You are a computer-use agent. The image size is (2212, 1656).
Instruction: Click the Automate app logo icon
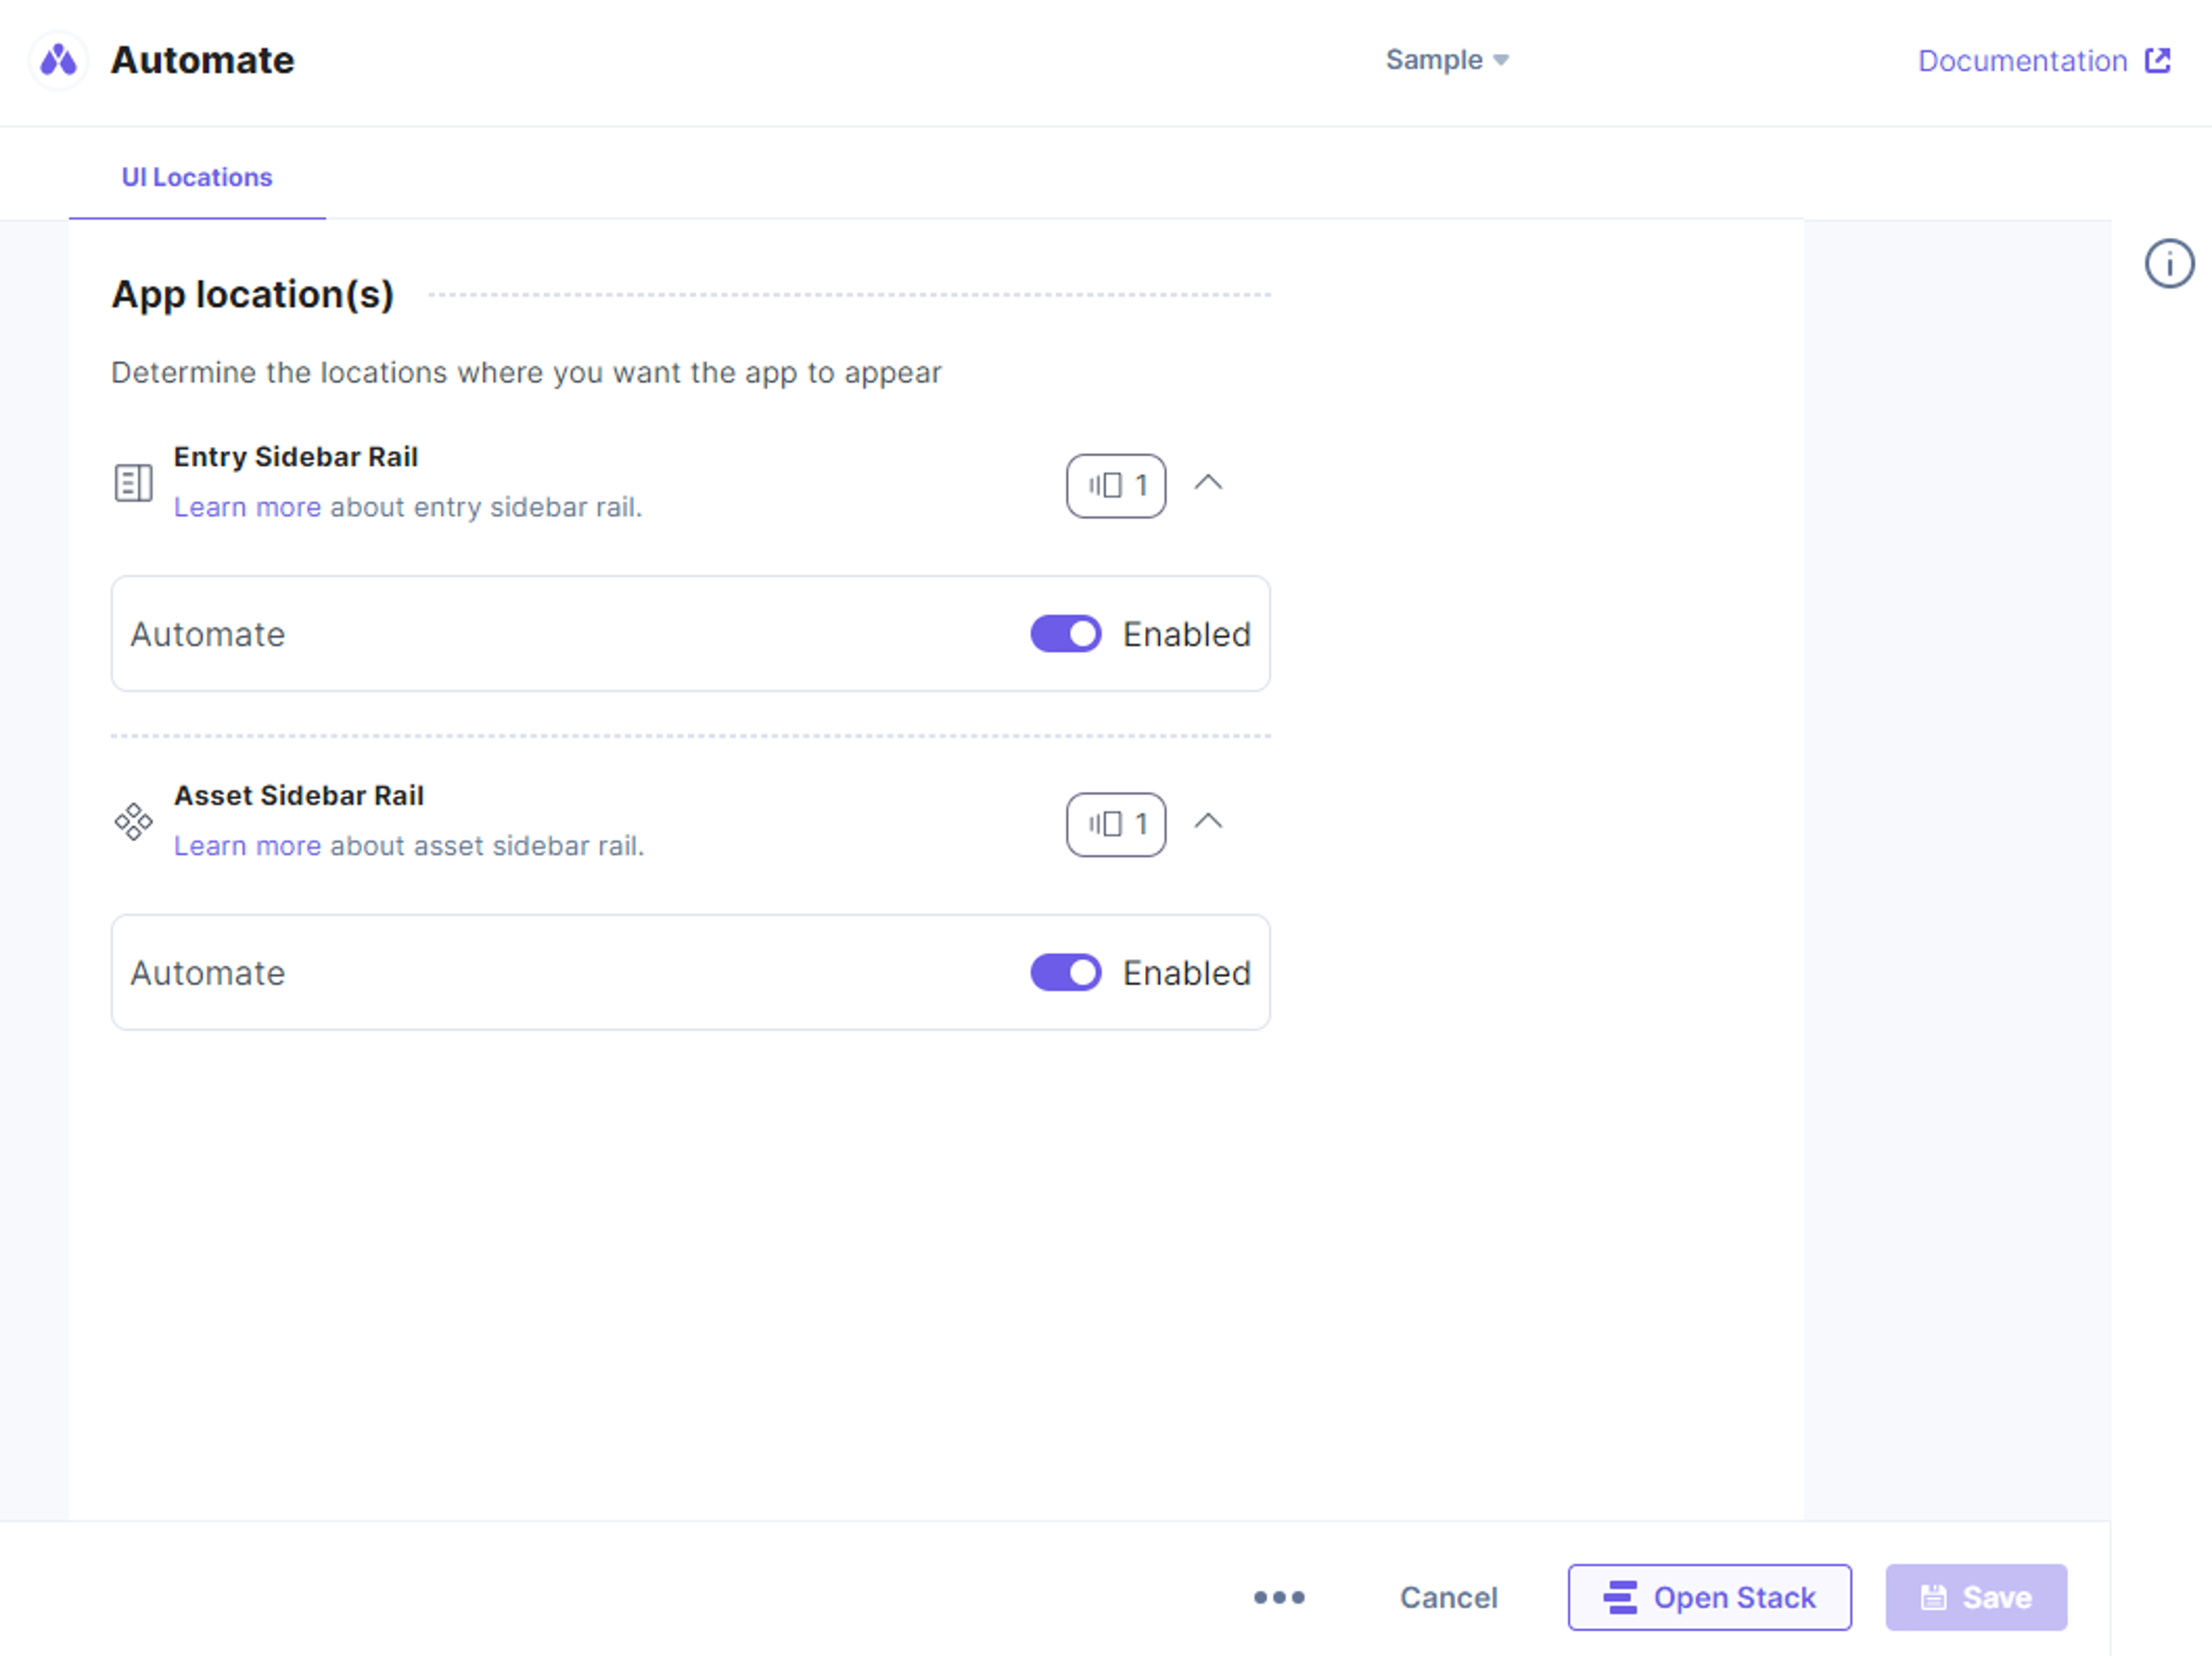(x=58, y=60)
